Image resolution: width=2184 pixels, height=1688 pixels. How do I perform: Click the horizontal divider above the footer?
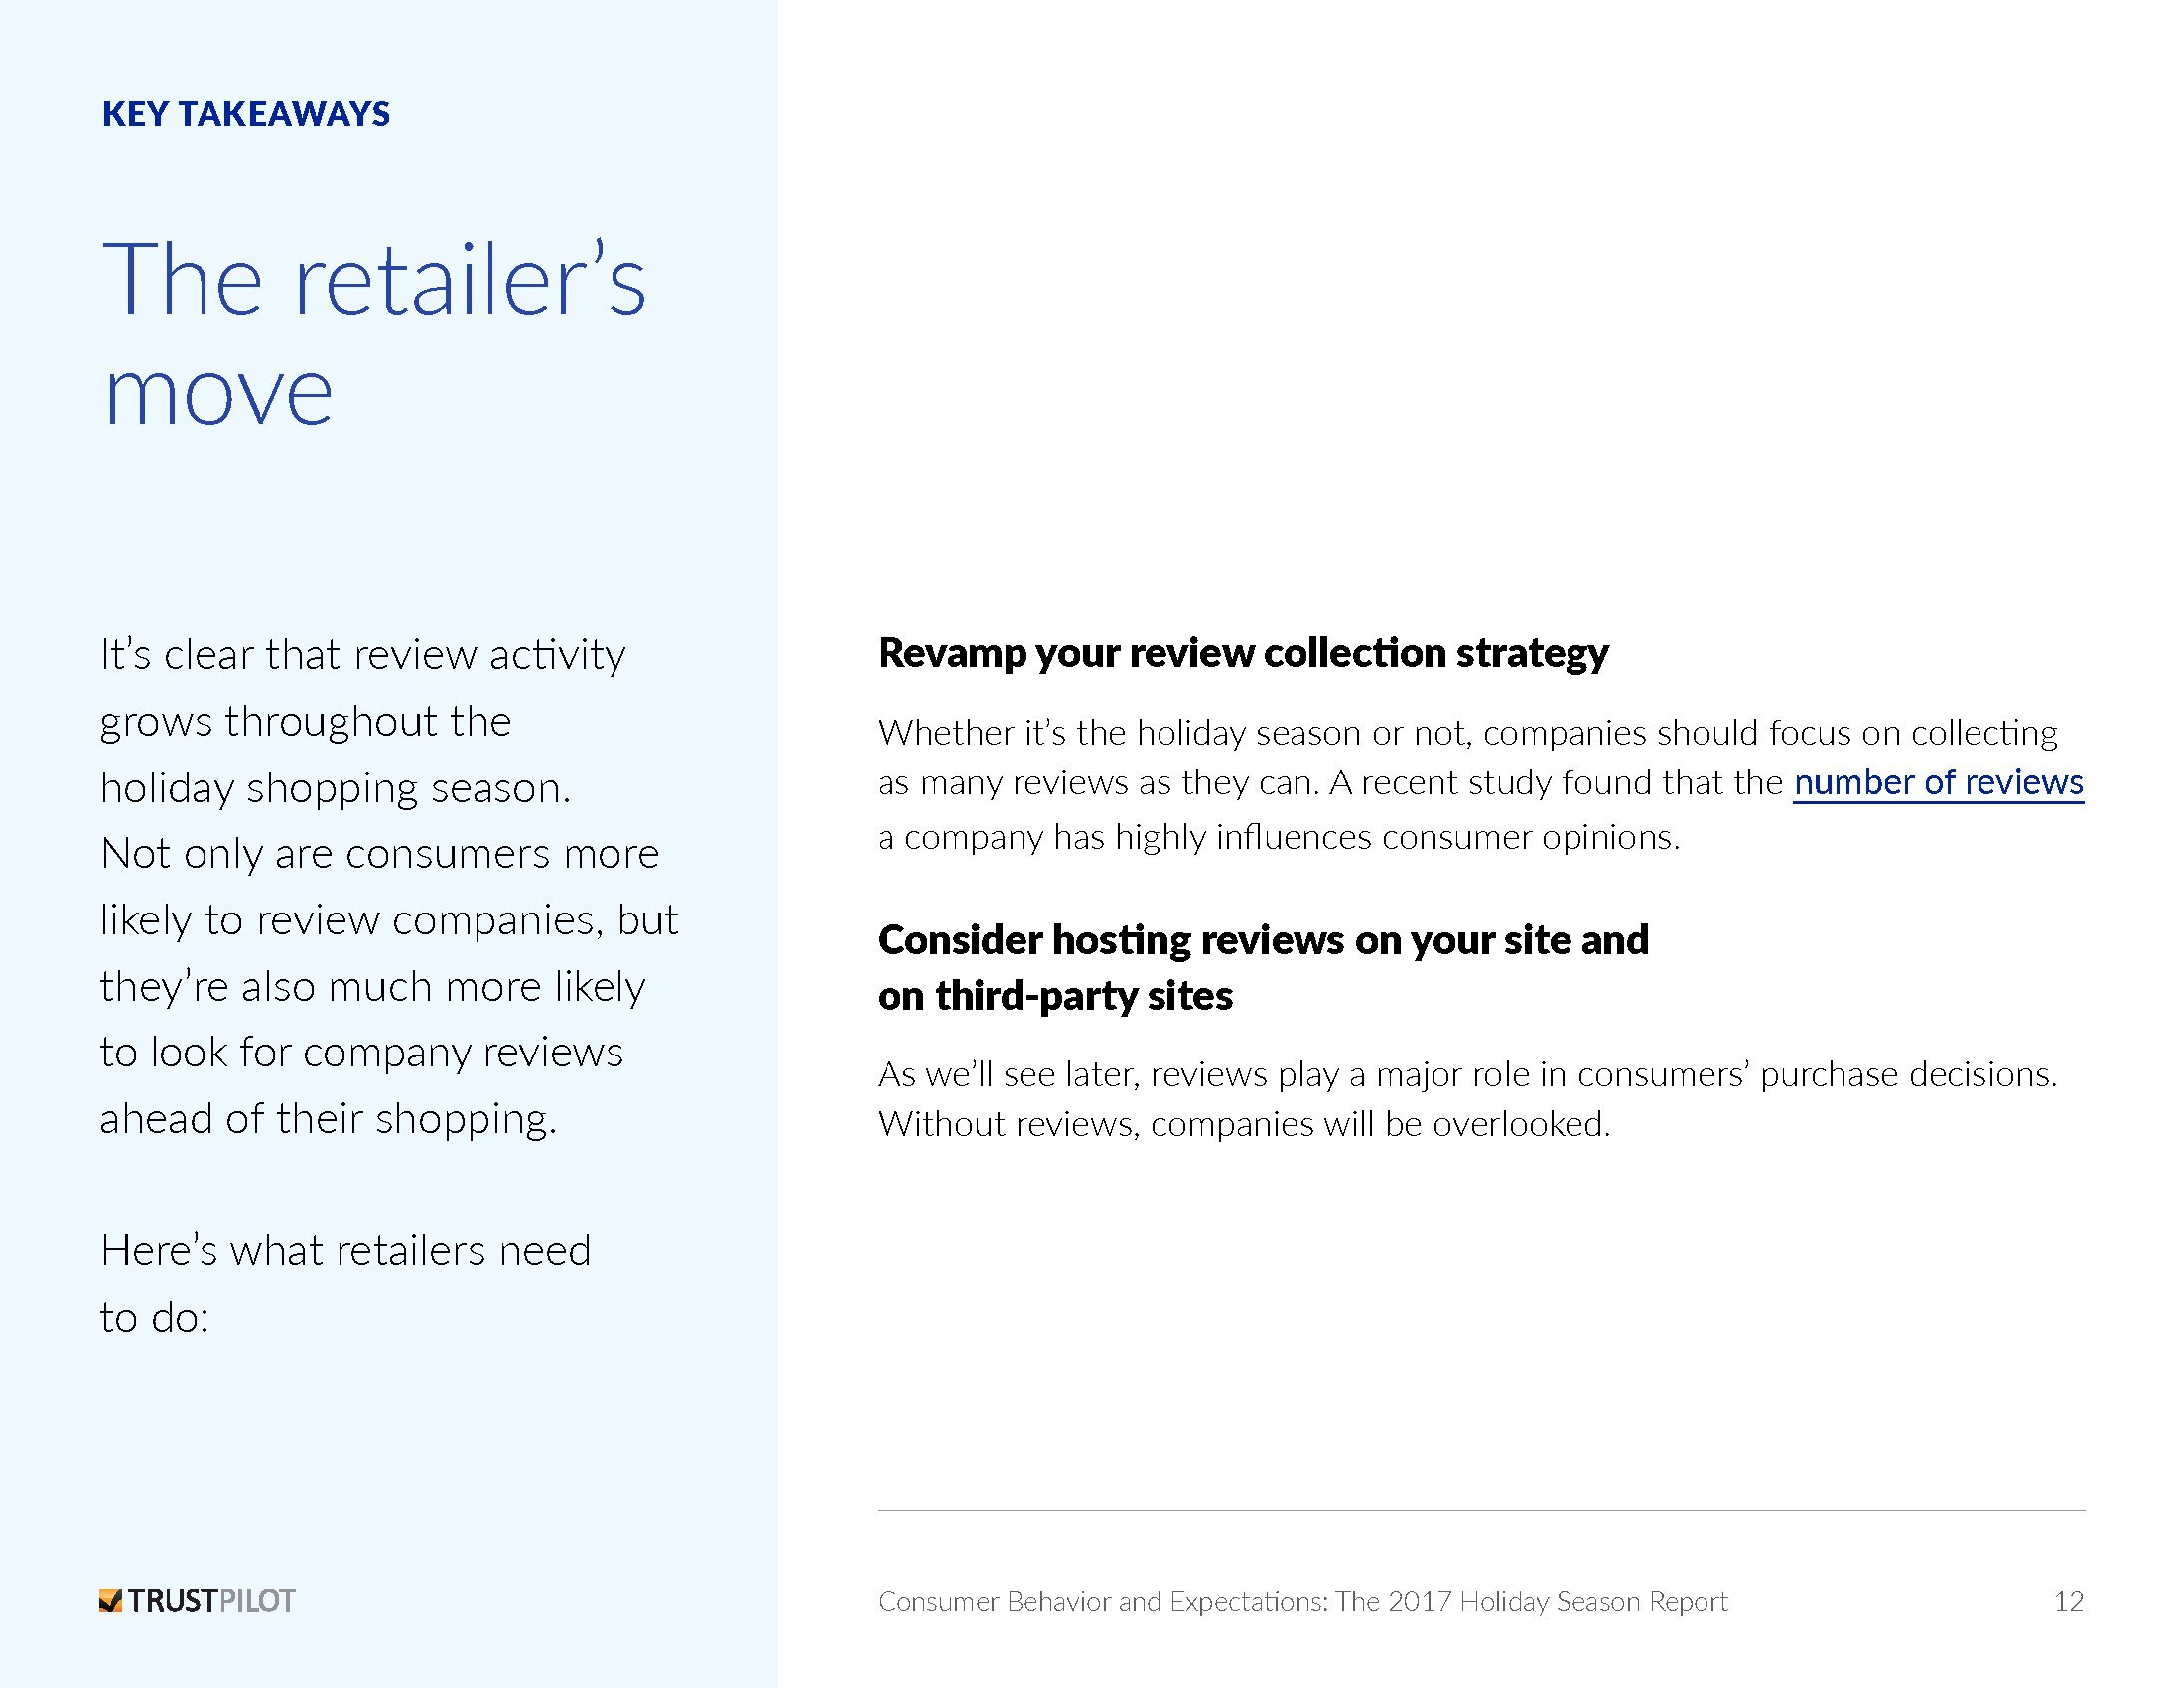pos(1481,1510)
